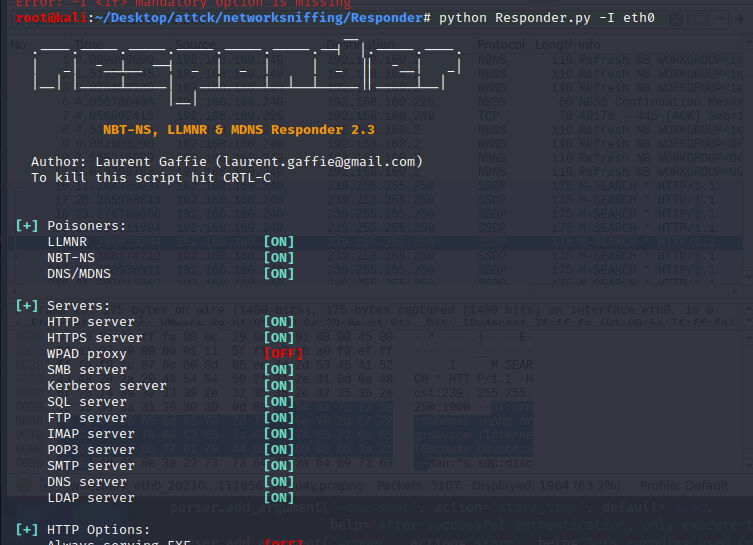Click the SMTP server label

(91, 465)
